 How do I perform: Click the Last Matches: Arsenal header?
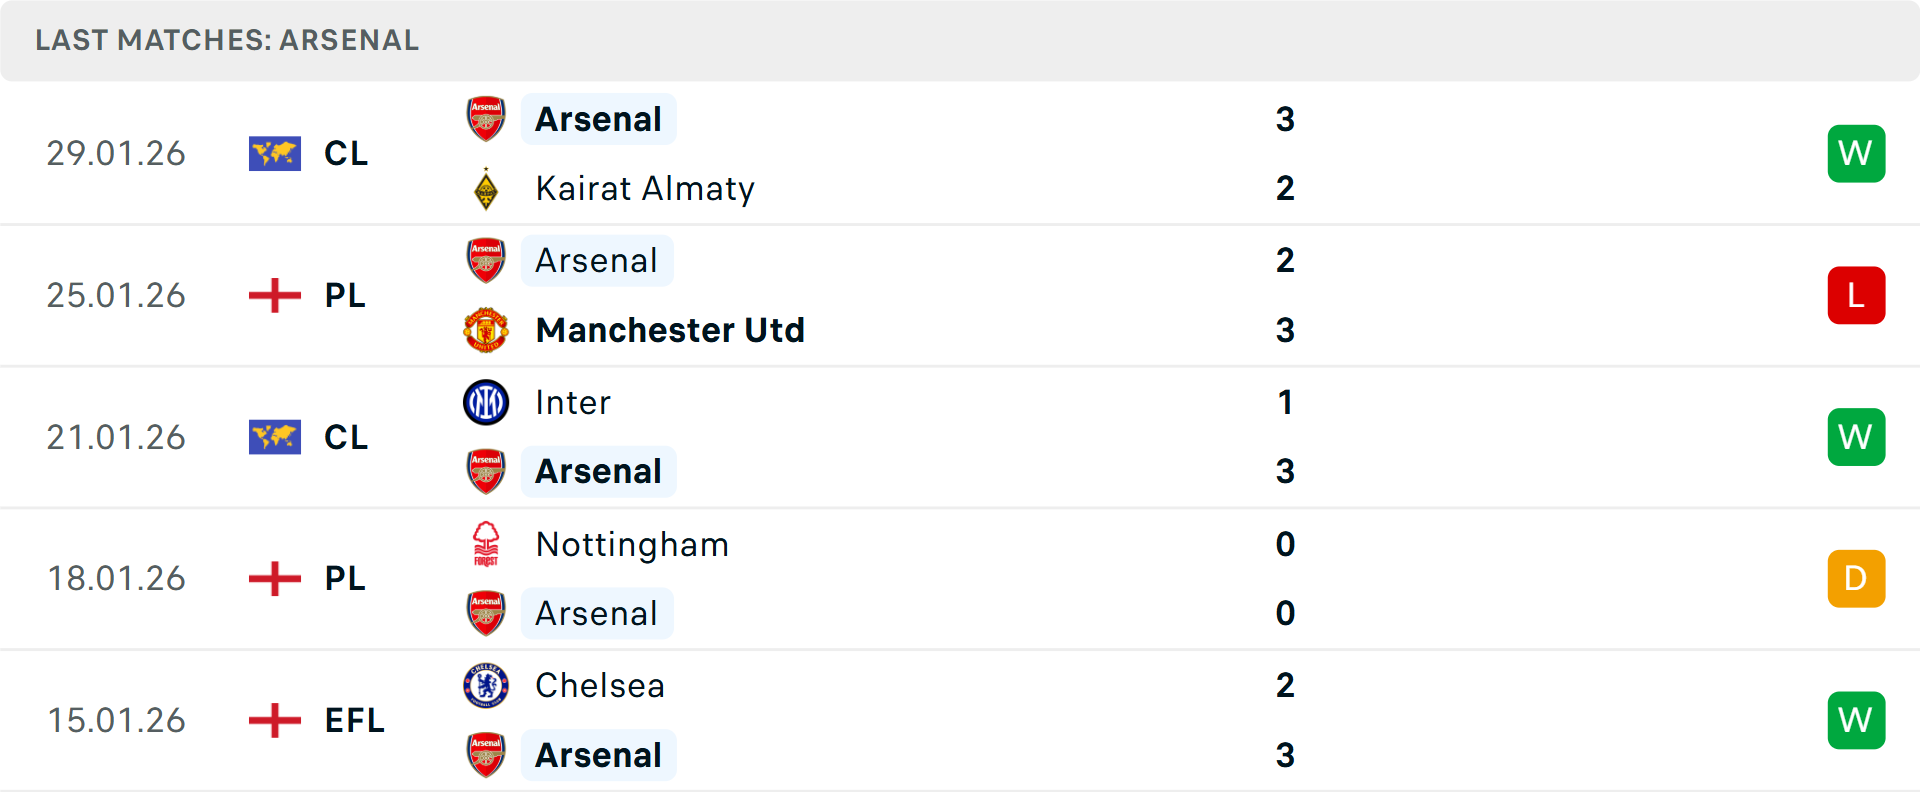tap(227, 40)
